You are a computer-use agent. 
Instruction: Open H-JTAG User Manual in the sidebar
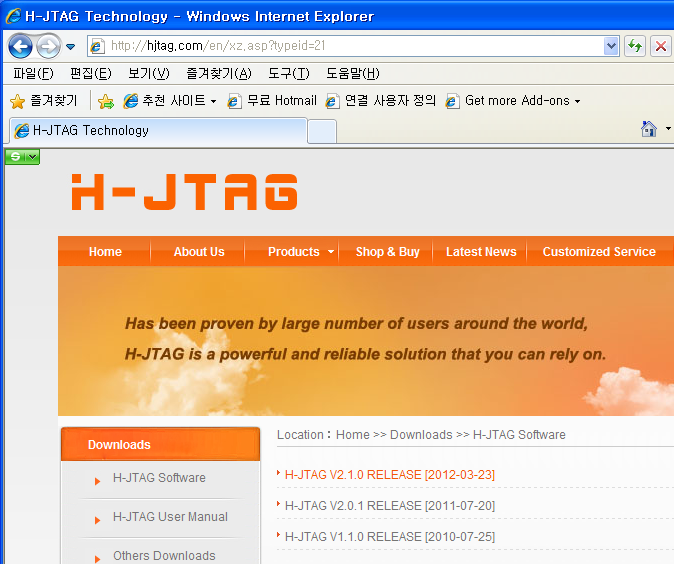[x=170, y=516]
